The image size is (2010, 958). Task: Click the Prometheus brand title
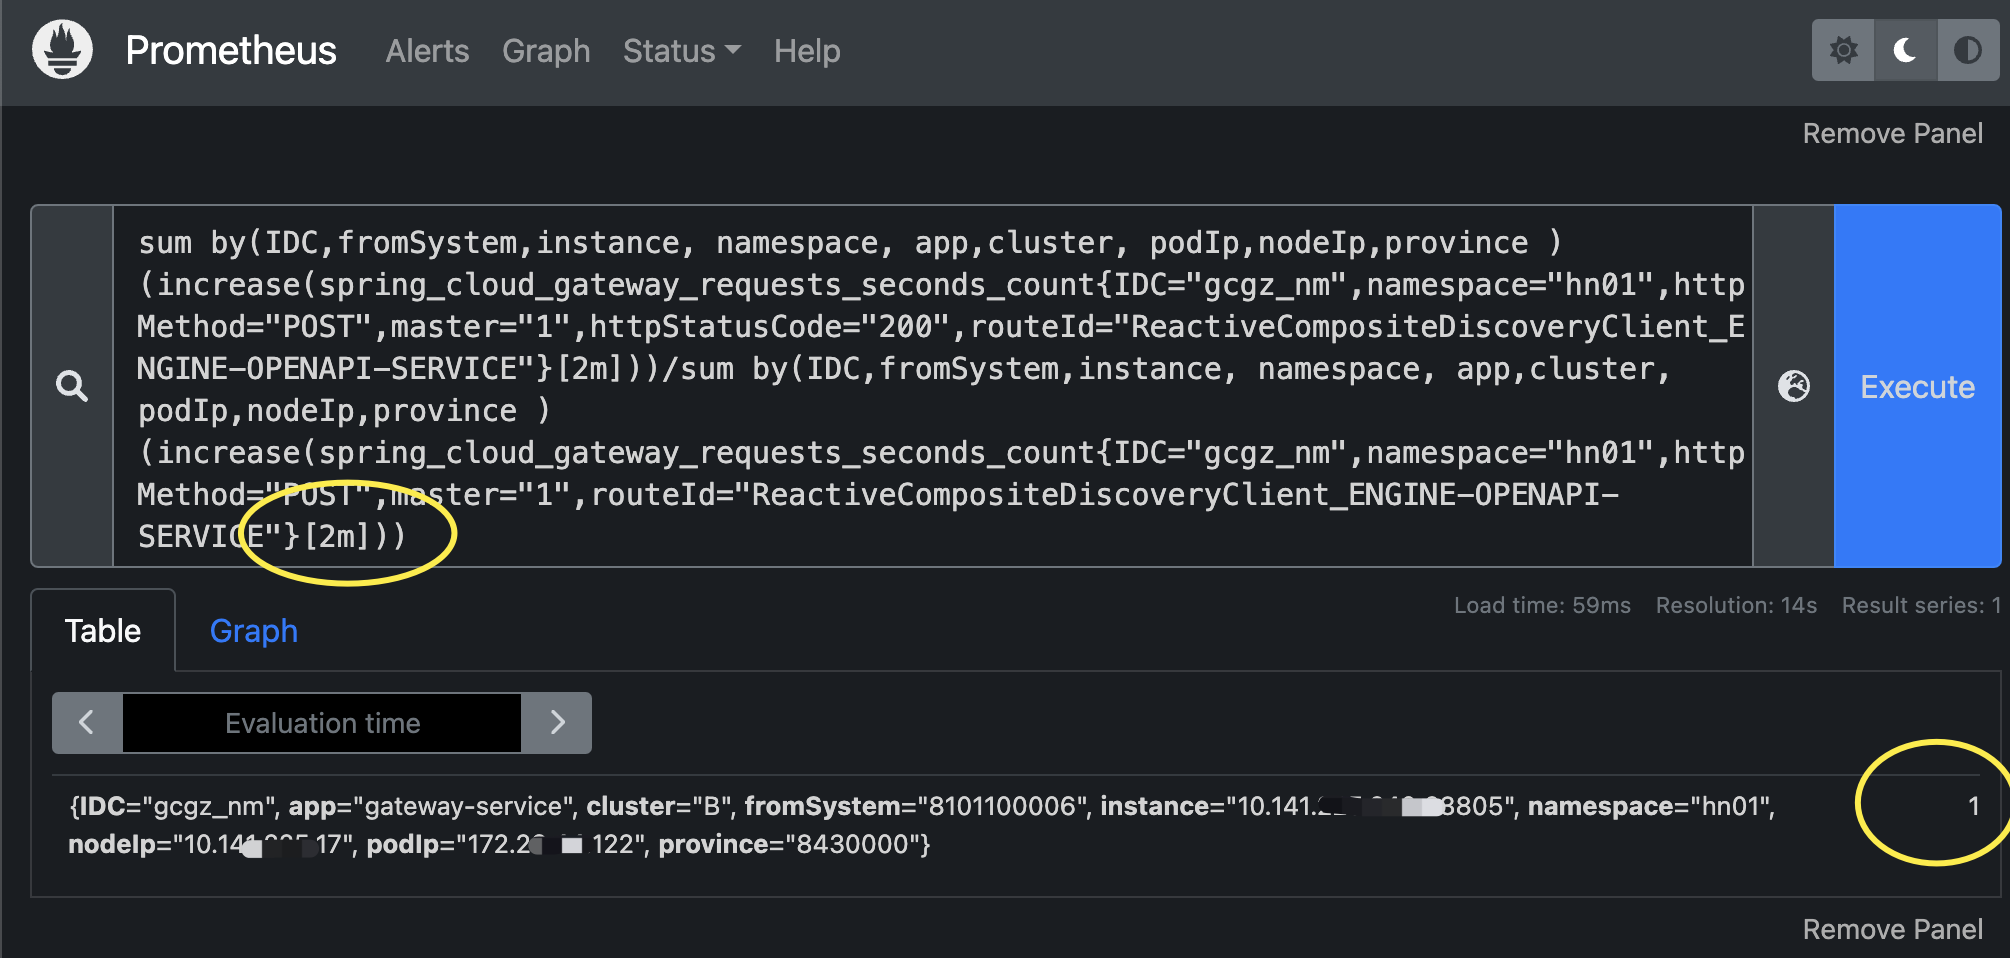coord(231,50)
